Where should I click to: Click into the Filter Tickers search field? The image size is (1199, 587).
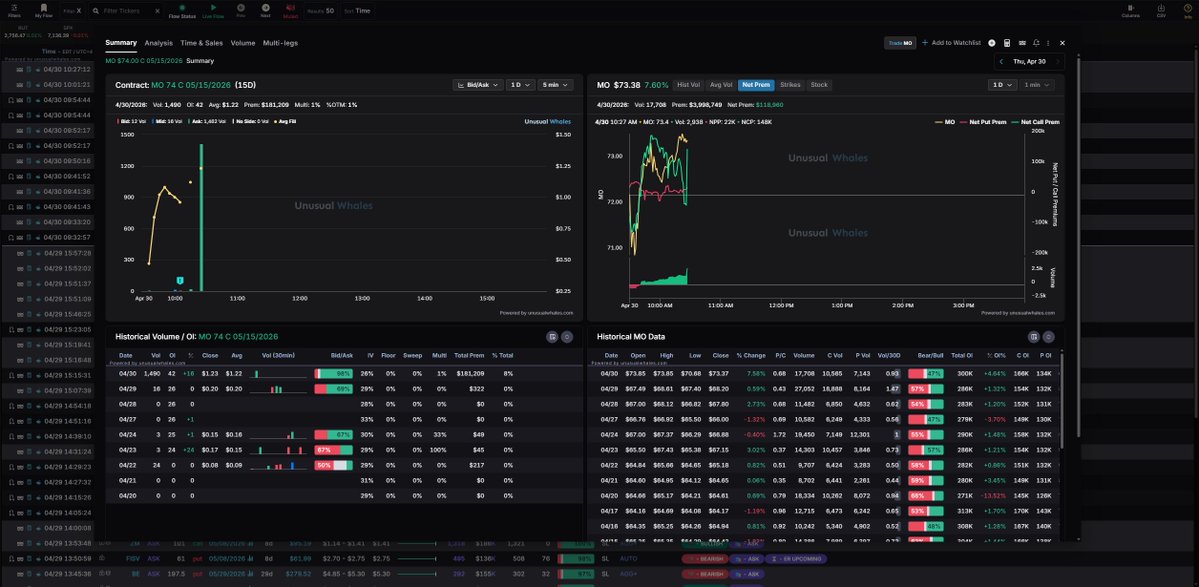(x=126, y=11)
